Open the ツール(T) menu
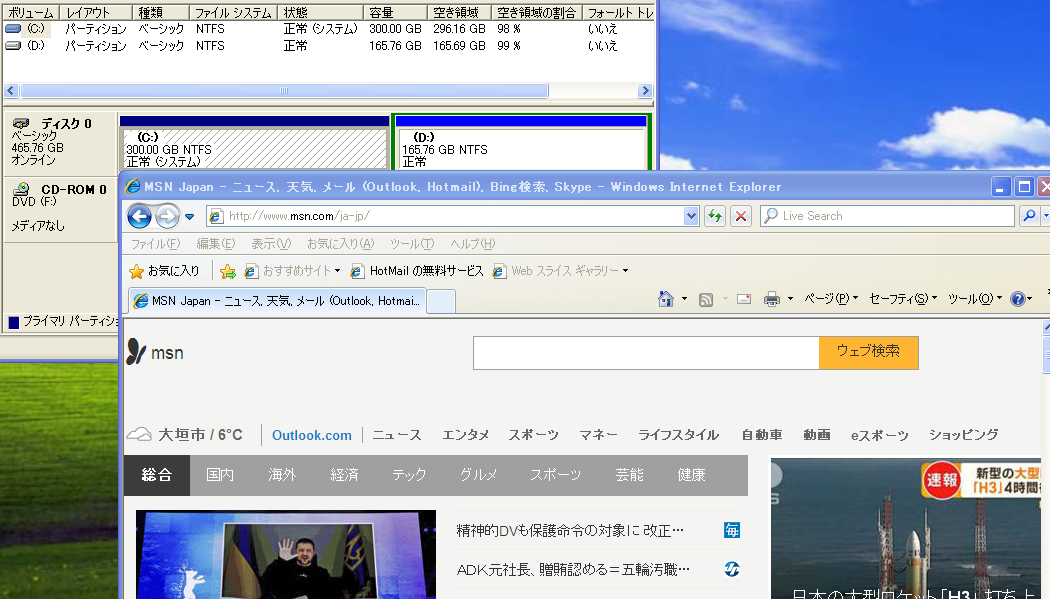This screenshot has height=599, width=1050. (412, 244)
